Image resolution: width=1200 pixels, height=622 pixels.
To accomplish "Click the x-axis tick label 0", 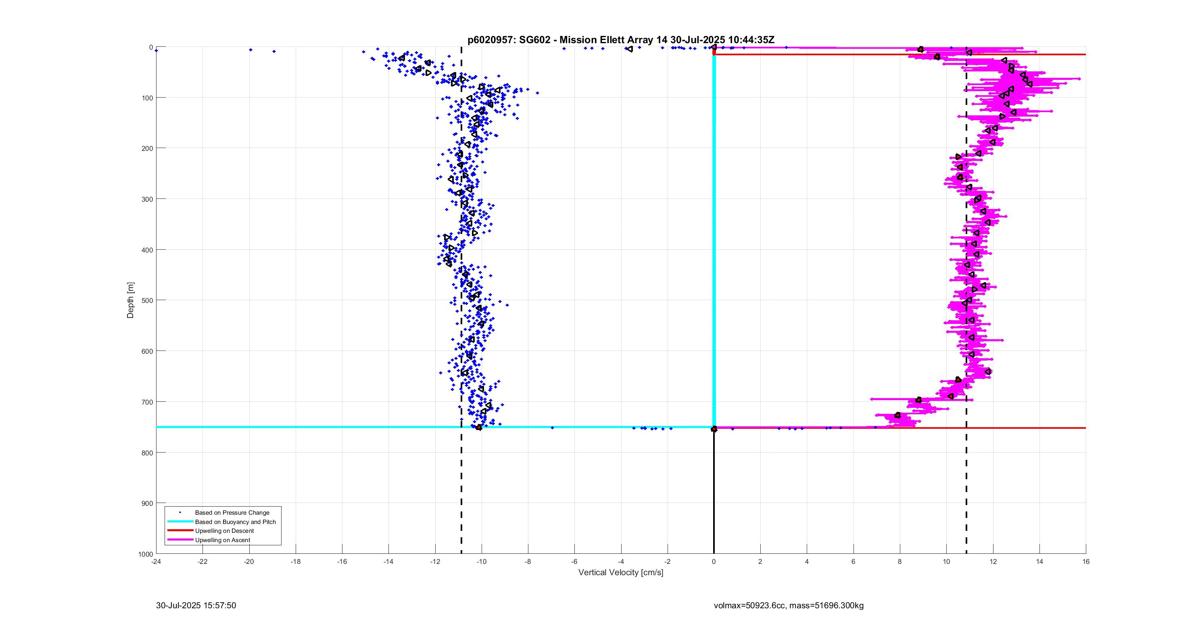I will click(x=714, y=561).
